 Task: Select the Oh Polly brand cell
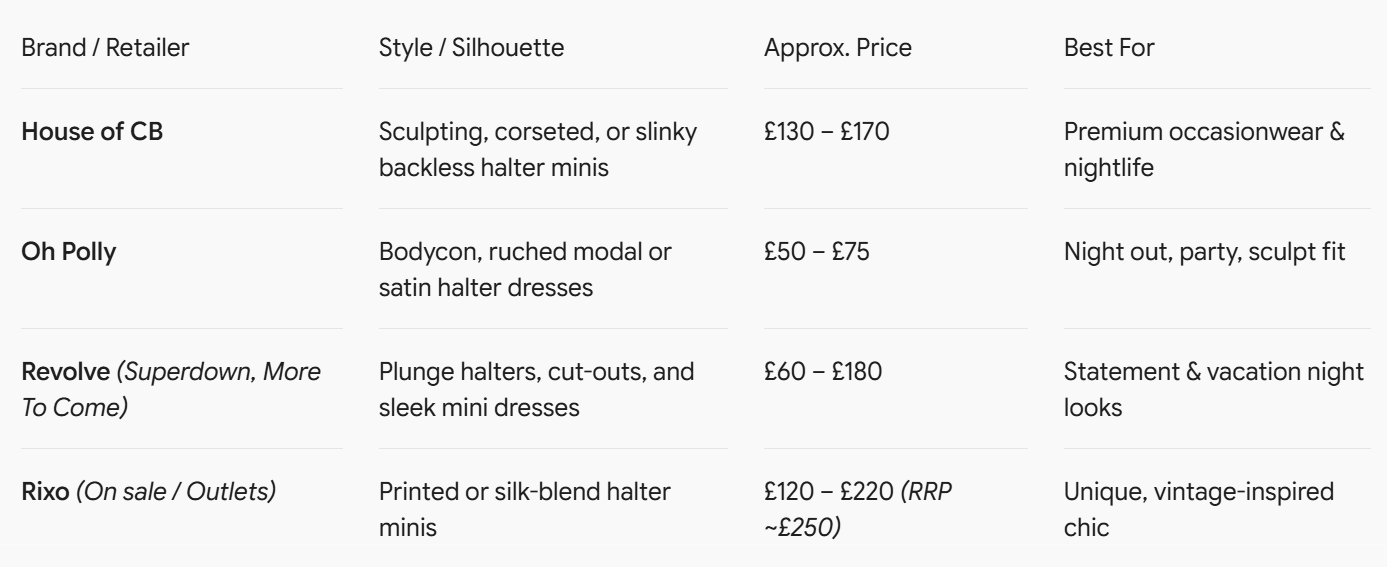click(x=68, y=252)
